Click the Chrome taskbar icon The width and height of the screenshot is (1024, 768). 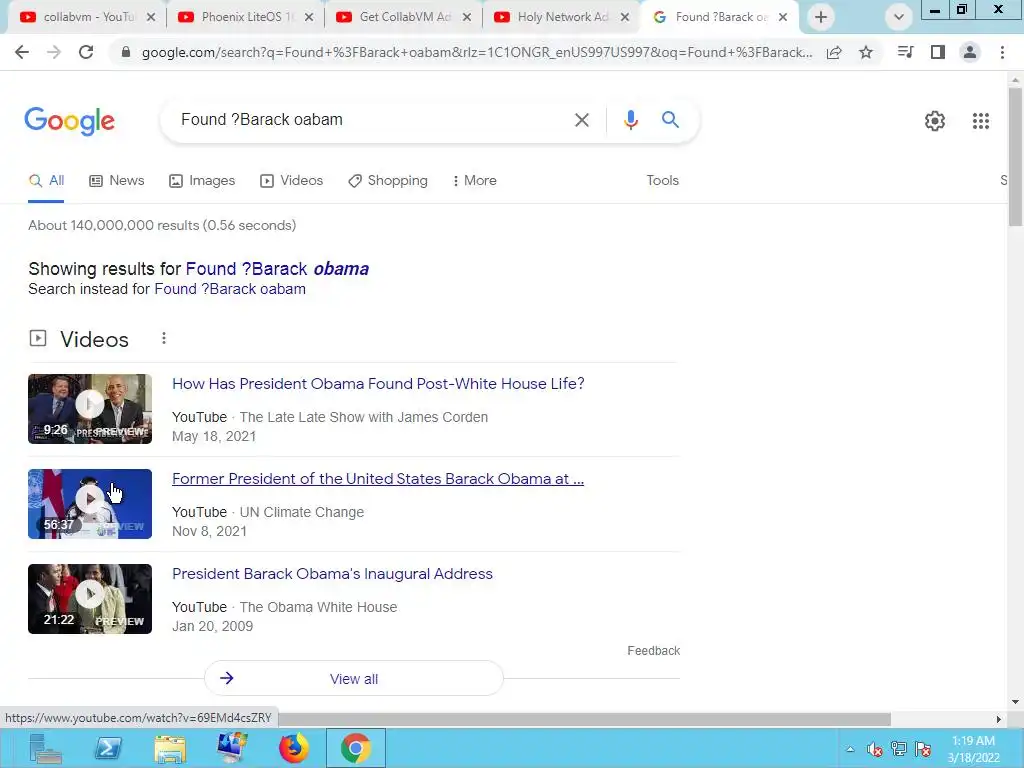click(x=356, y=748)
